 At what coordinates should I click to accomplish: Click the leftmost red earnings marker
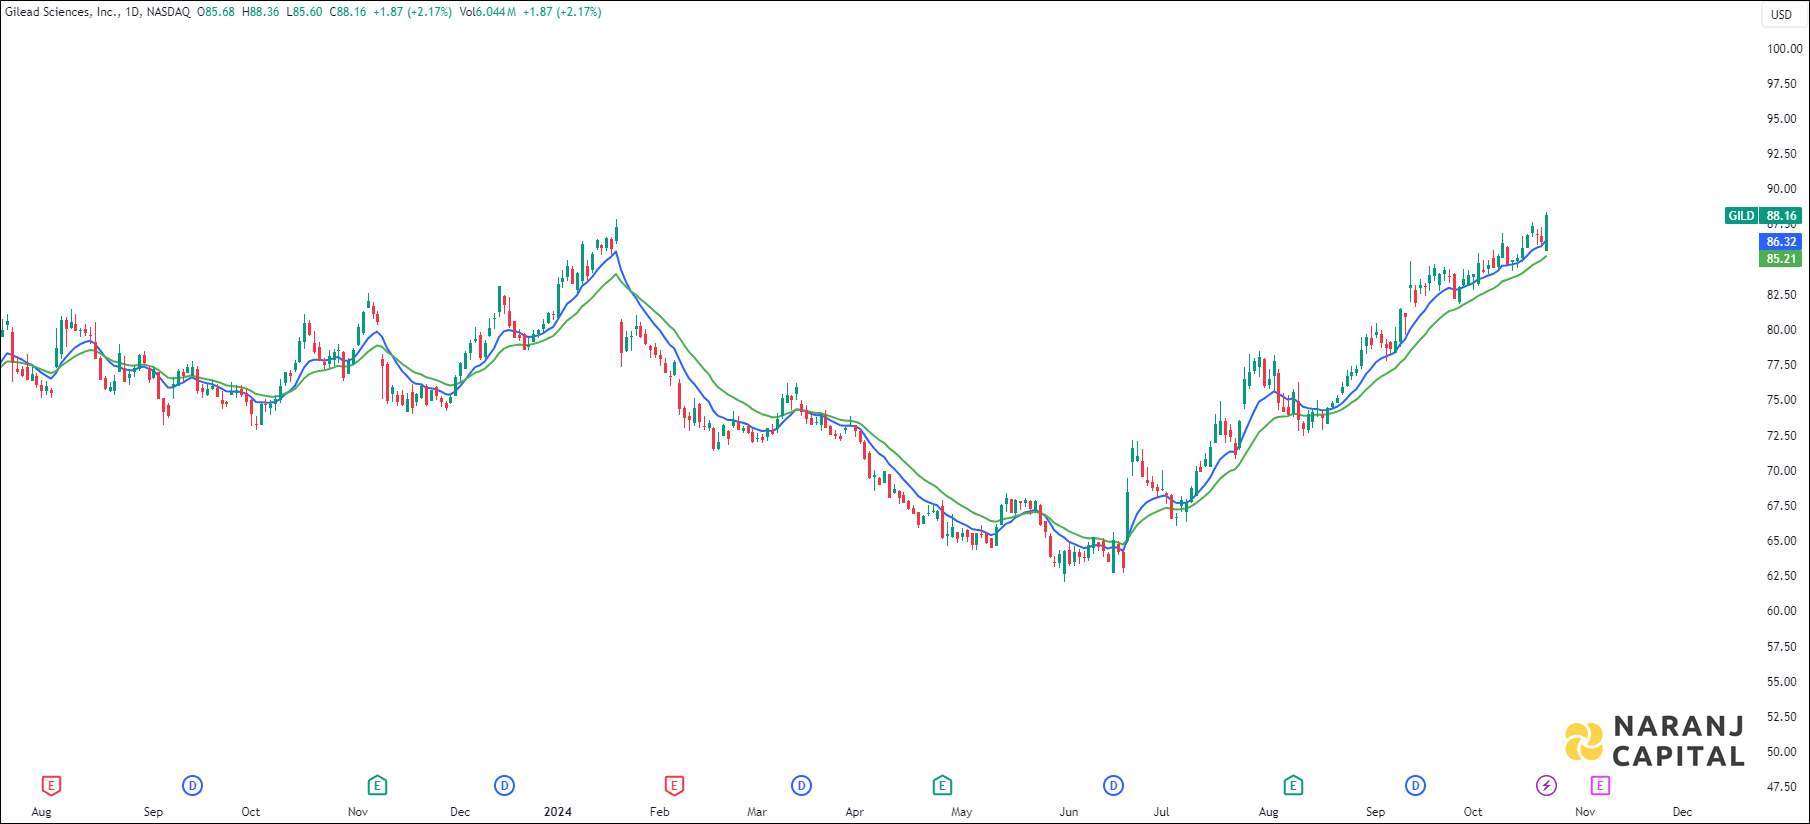pos(51,786)
